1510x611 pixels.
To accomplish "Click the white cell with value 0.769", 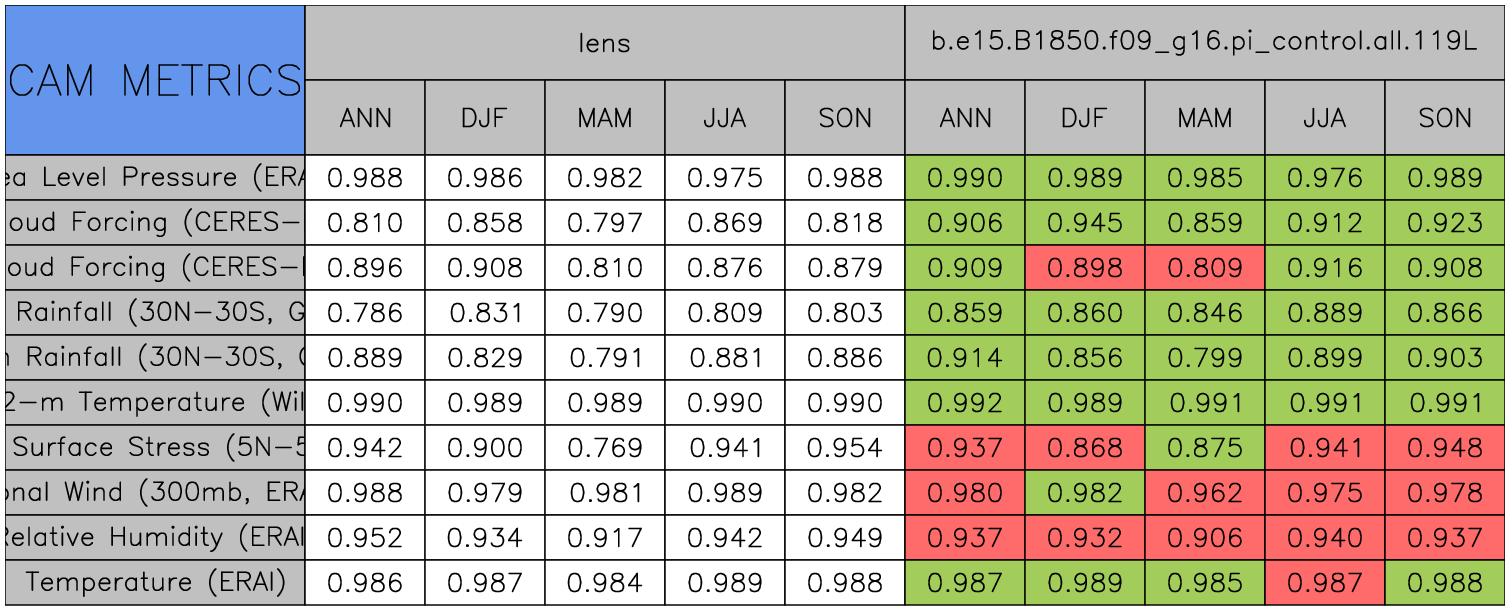I will point(604,447).
